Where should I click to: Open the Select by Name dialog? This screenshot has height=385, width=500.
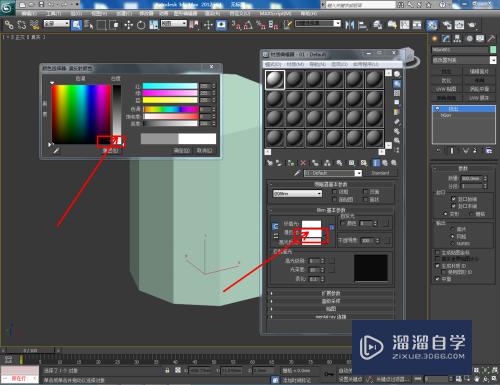pos(89,25)
